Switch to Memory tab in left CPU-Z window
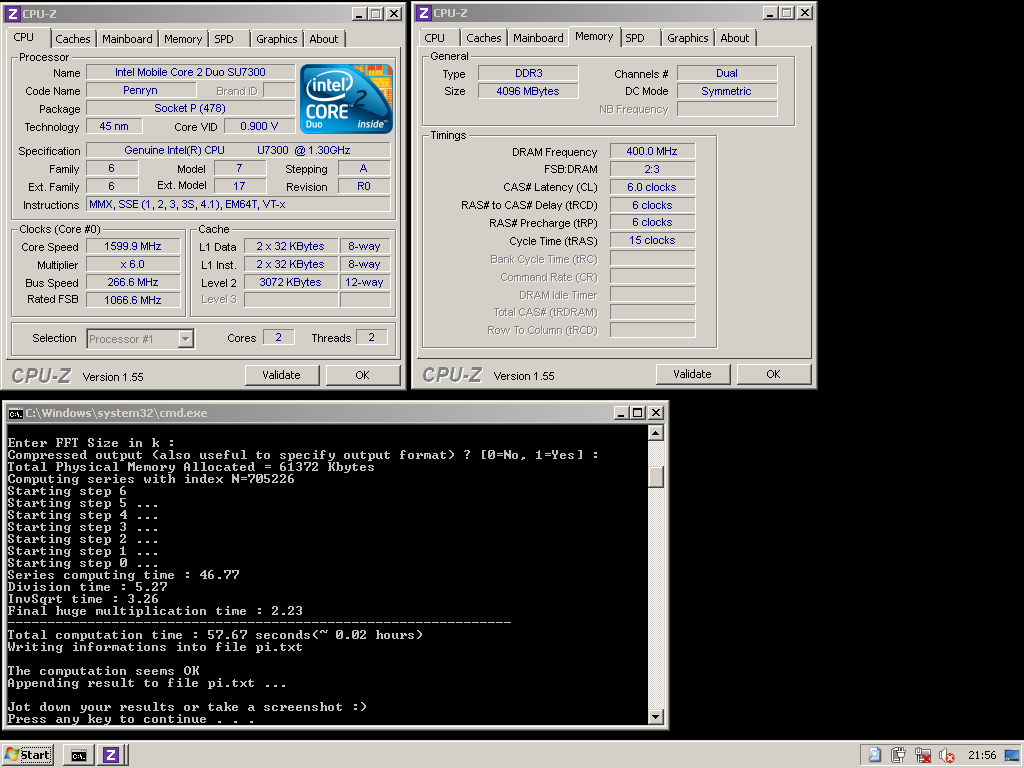The image size is (1024, 768). tap(183, 39)
